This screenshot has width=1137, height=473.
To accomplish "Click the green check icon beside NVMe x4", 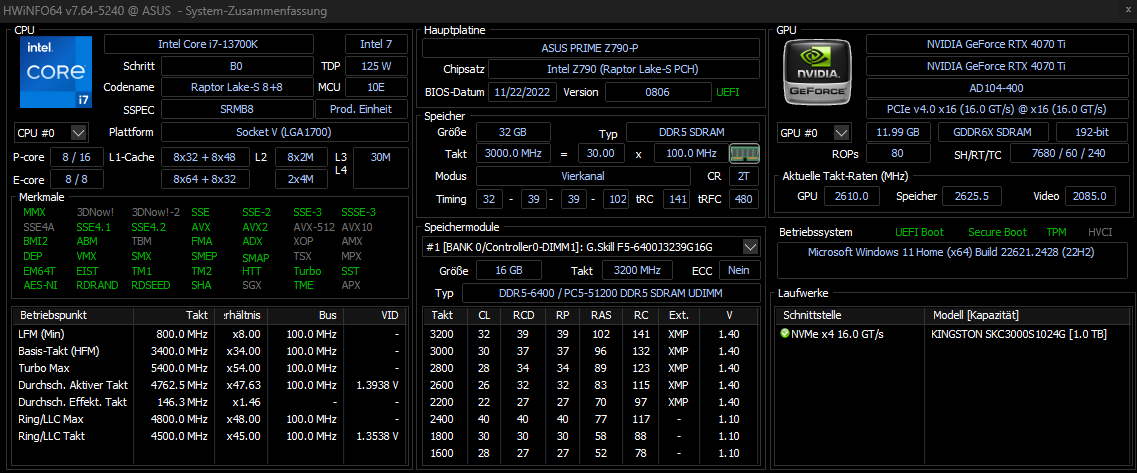I will coord(785,334).
